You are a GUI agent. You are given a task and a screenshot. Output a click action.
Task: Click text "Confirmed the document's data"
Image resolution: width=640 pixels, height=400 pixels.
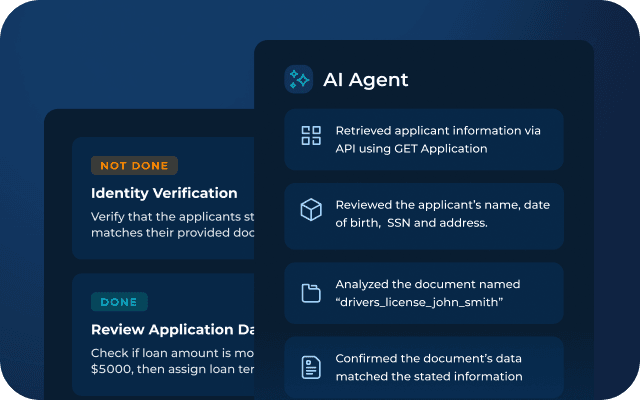coord(429,358)
